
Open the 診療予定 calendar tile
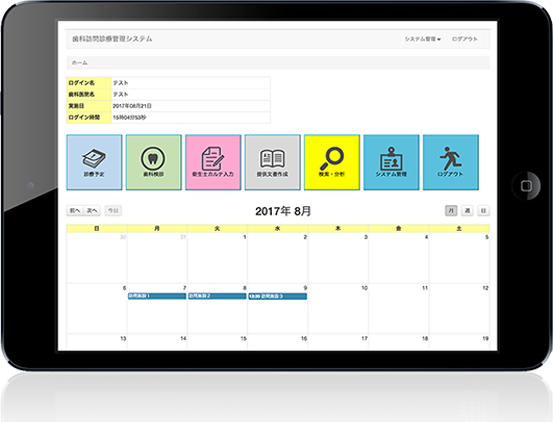pyautogui.click(x=94, y=162)
